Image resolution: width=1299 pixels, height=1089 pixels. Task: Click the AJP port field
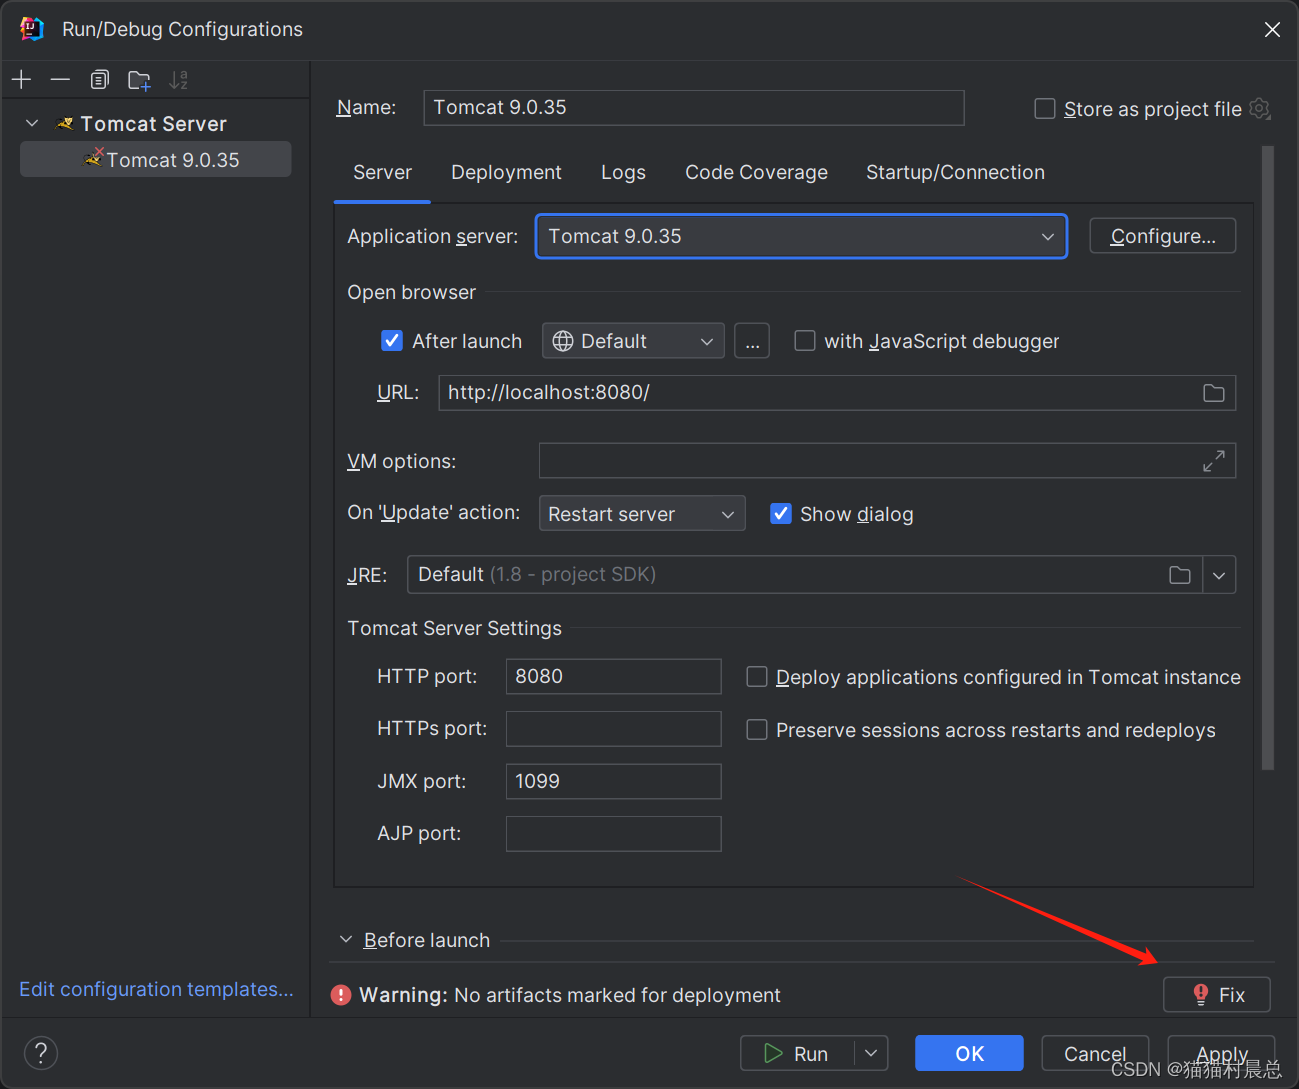(614, 834)
